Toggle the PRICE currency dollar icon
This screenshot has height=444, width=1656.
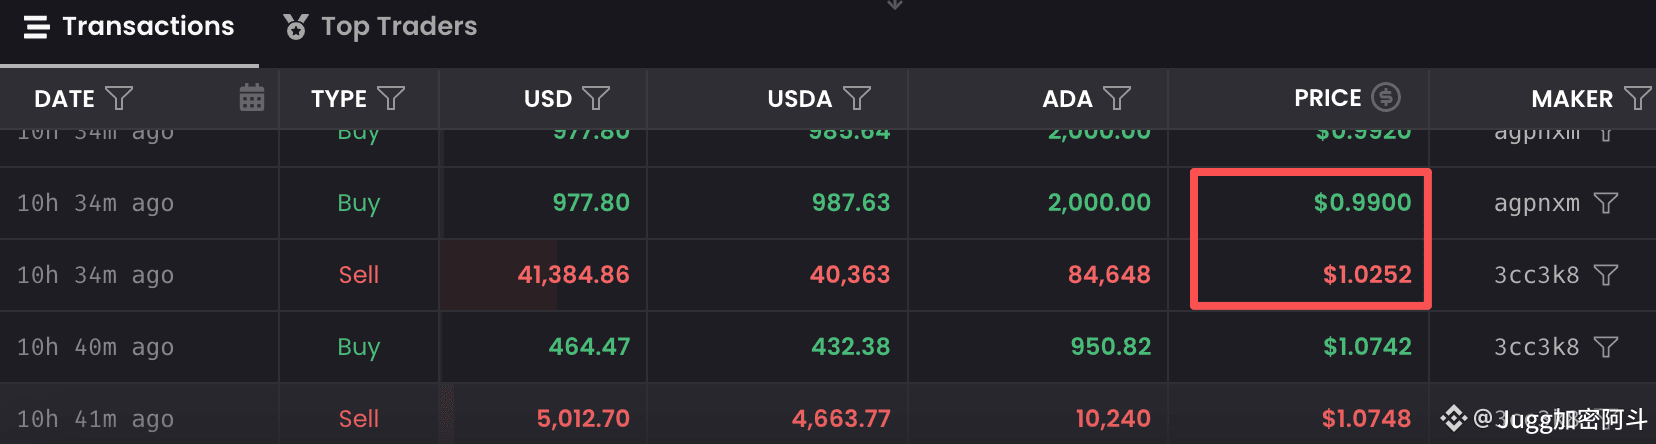pyautogui.click(x=1385, y=97)
